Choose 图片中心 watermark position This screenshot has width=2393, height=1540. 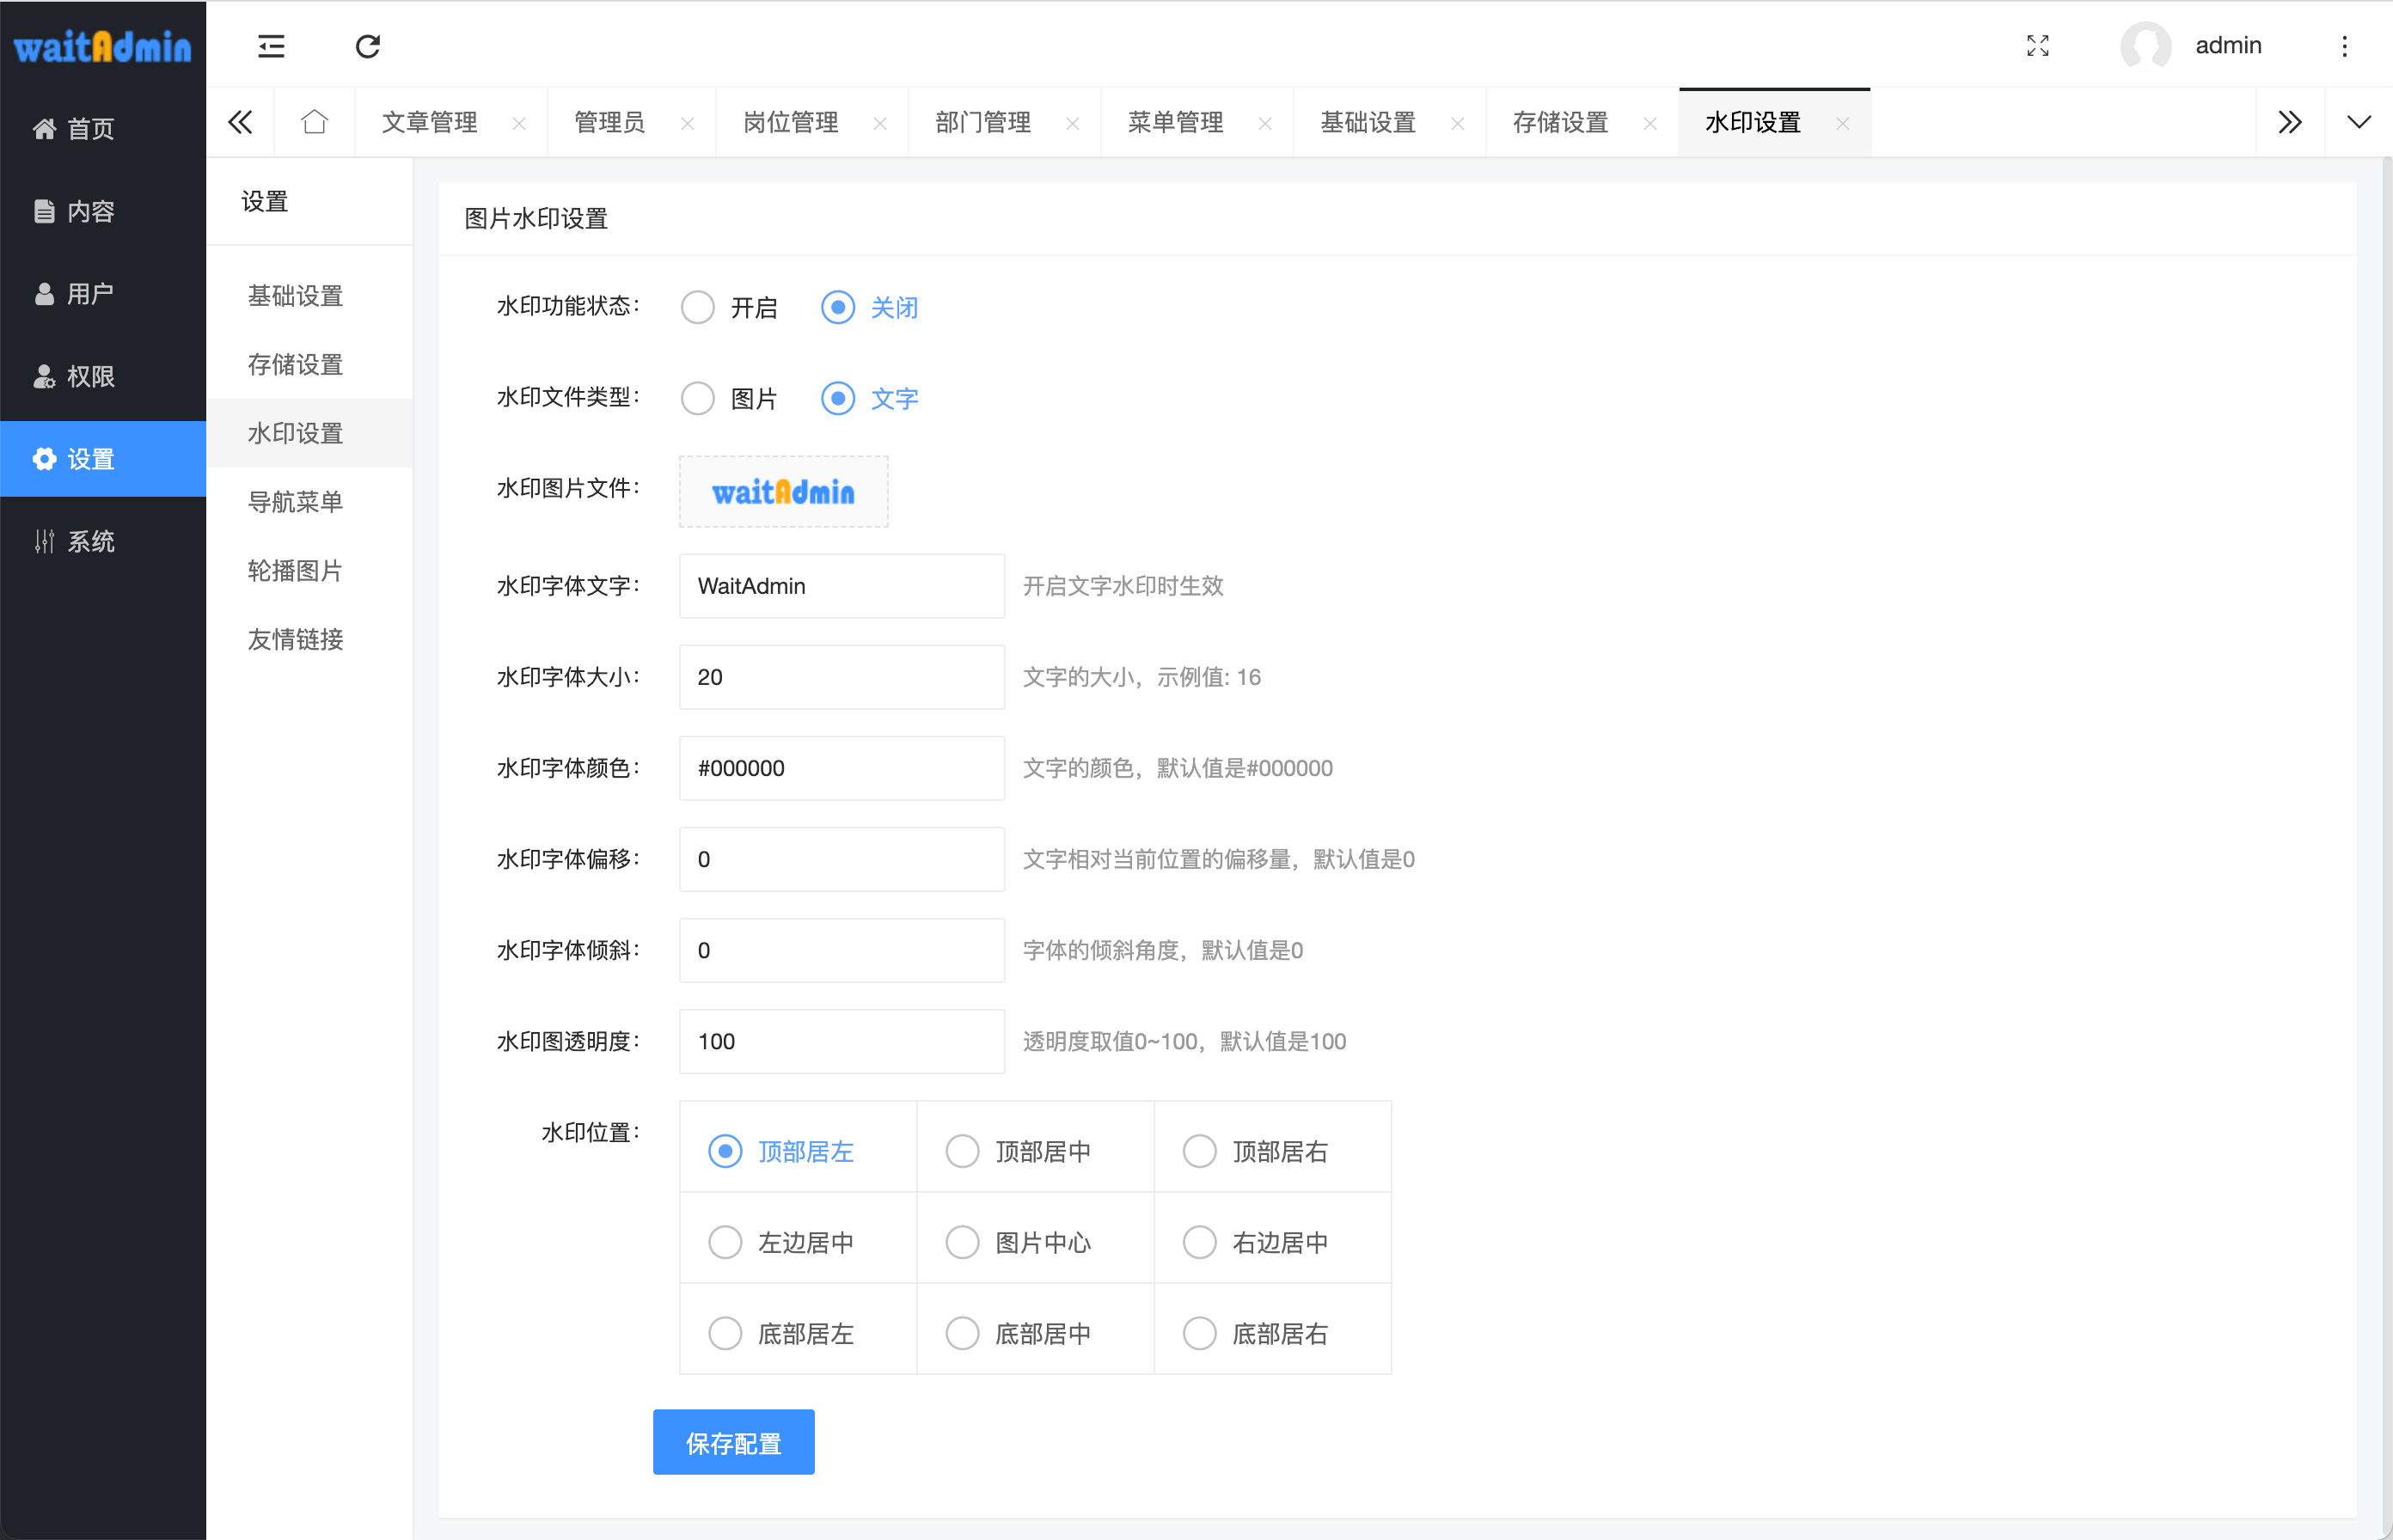[962, 1242]
